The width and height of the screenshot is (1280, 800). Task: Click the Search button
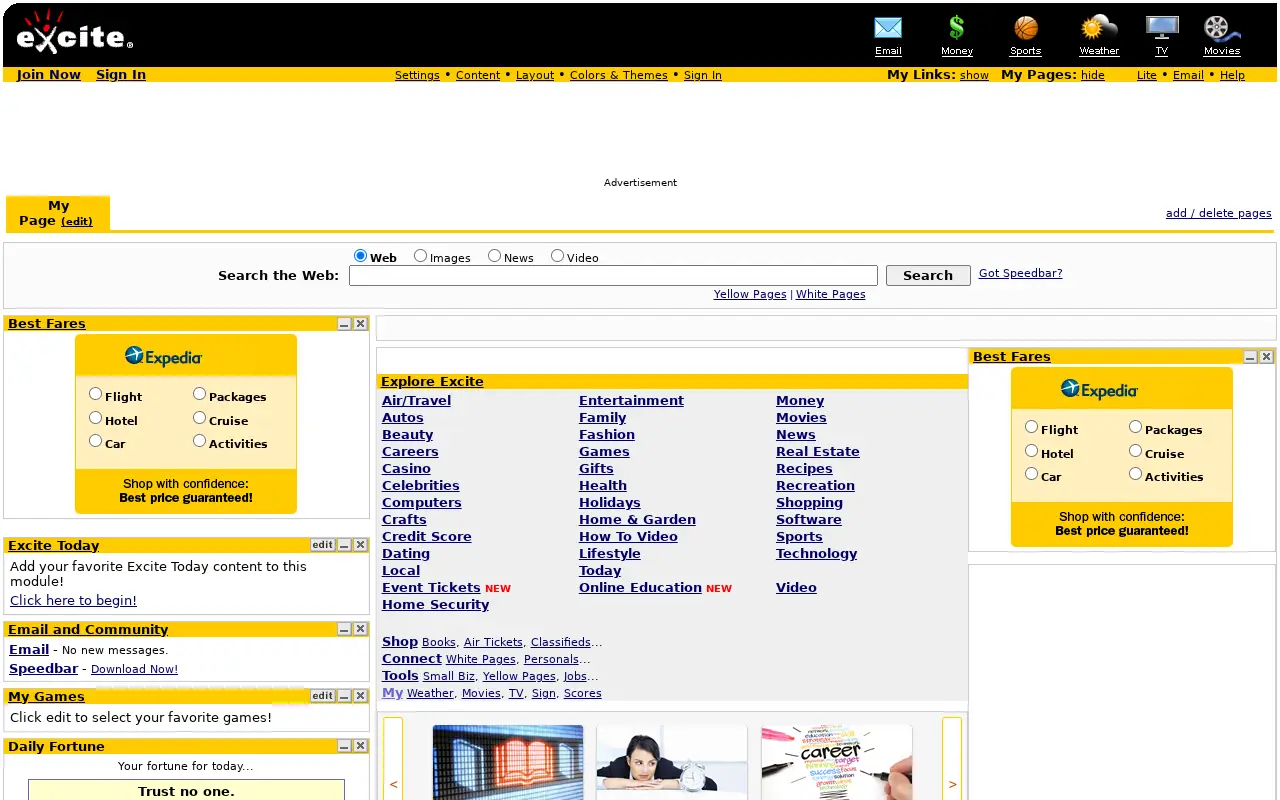point(928,275)
